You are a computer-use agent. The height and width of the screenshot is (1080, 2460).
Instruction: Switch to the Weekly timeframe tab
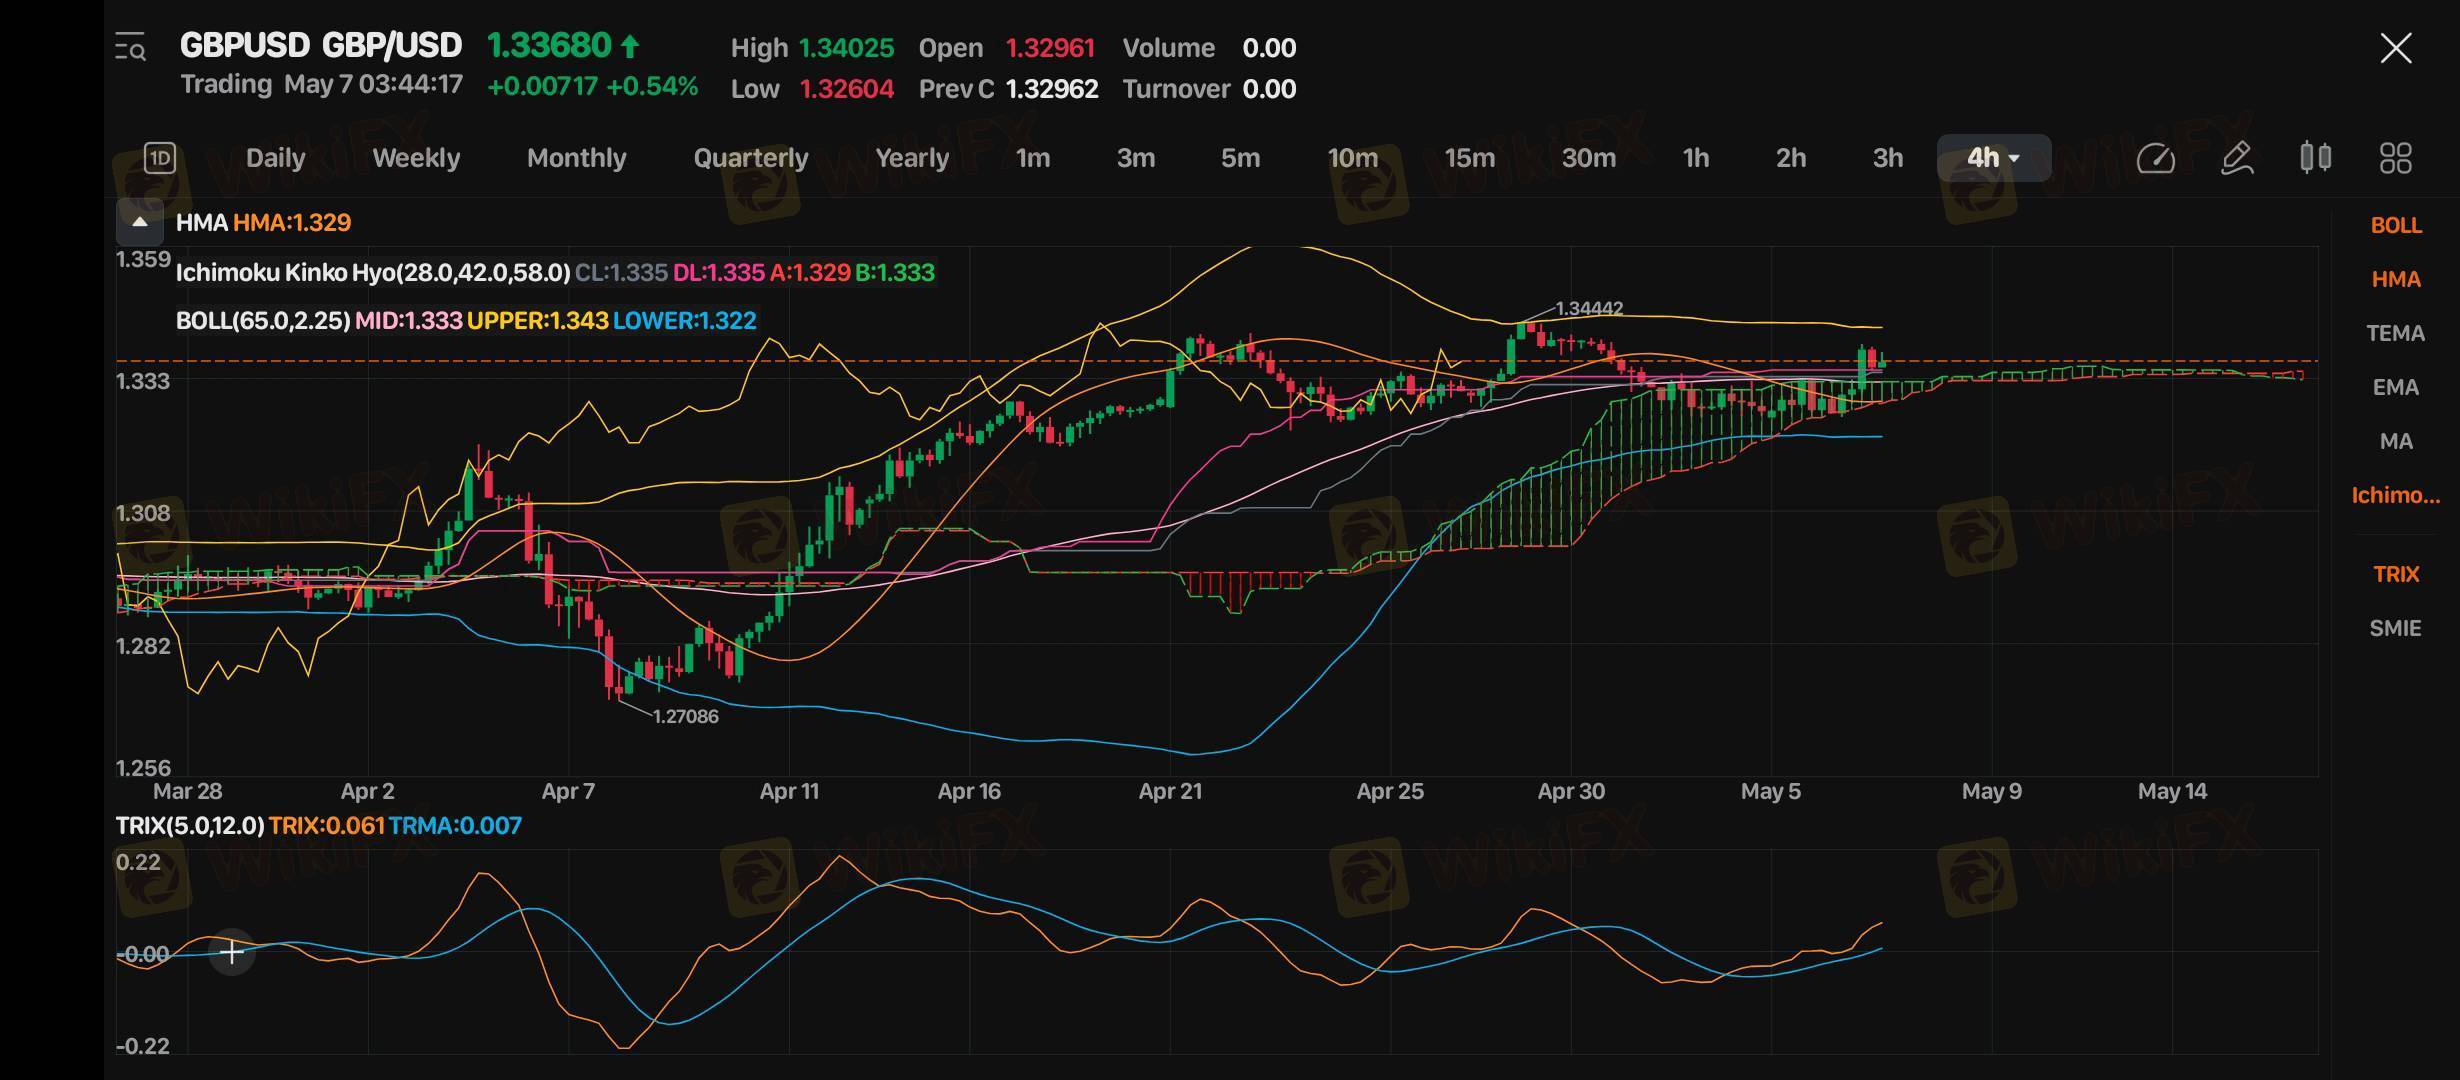416,158
